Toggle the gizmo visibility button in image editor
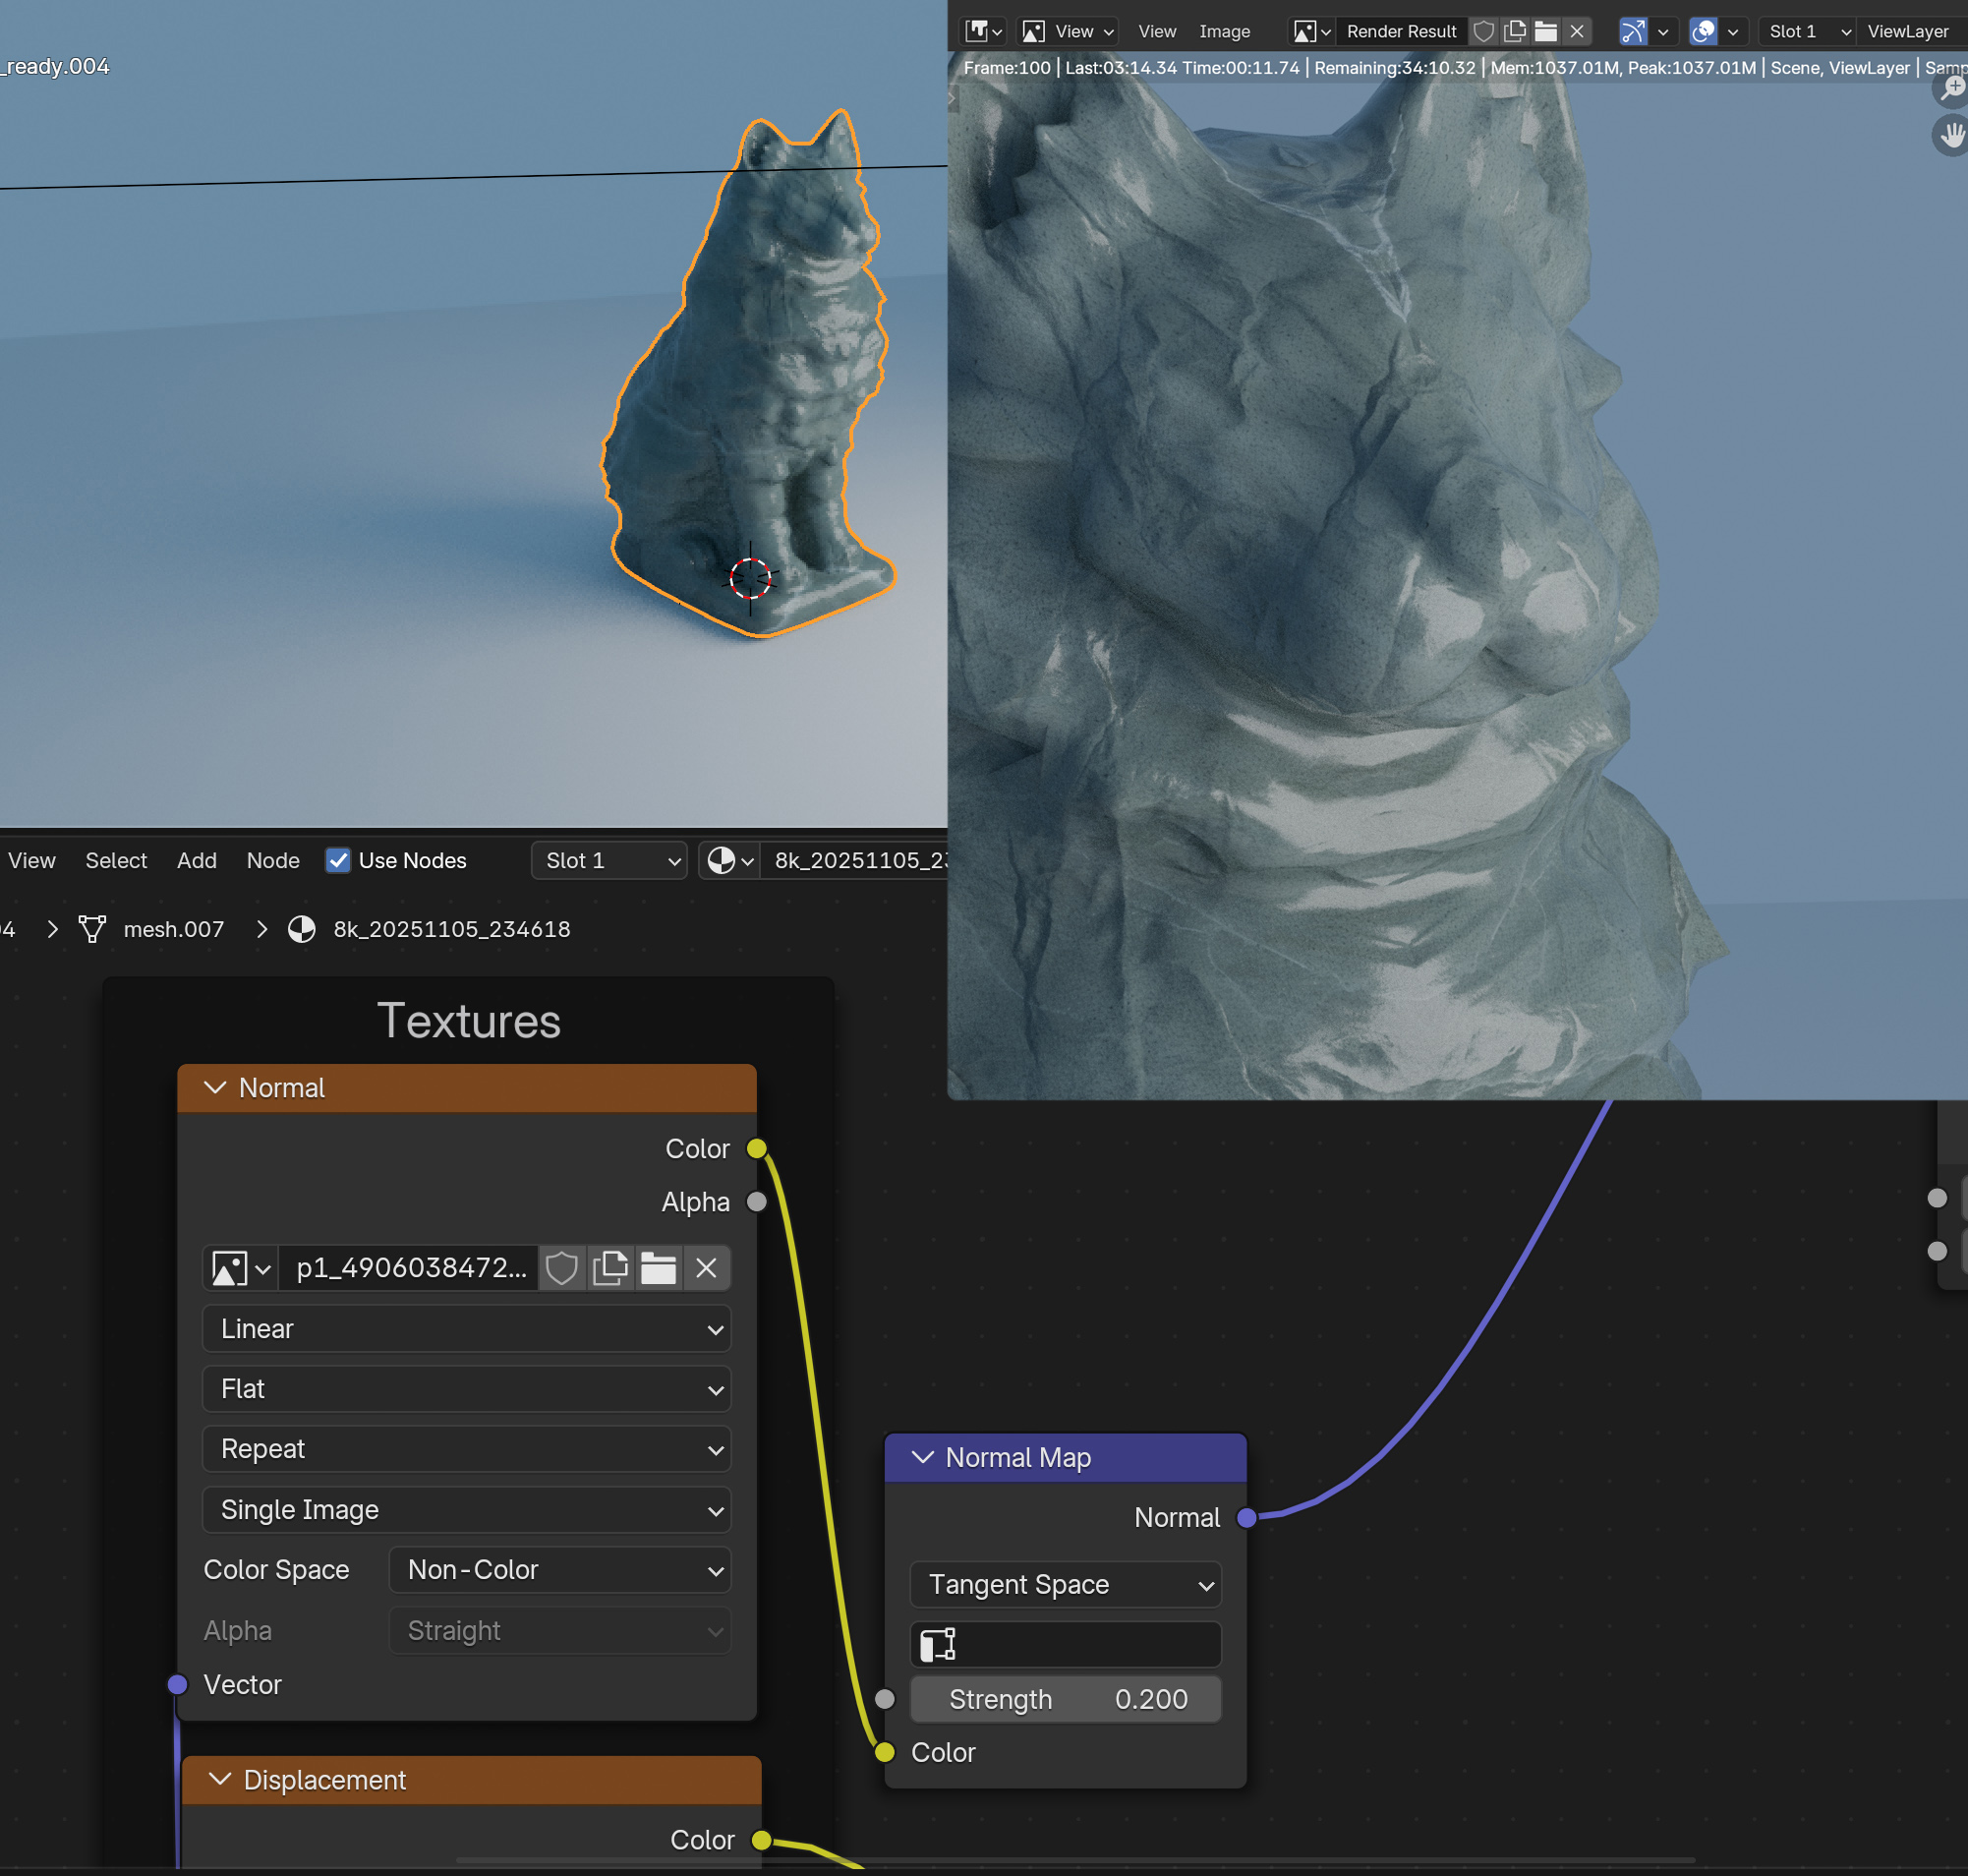1968x1876 pixels. pos(1633,31)
